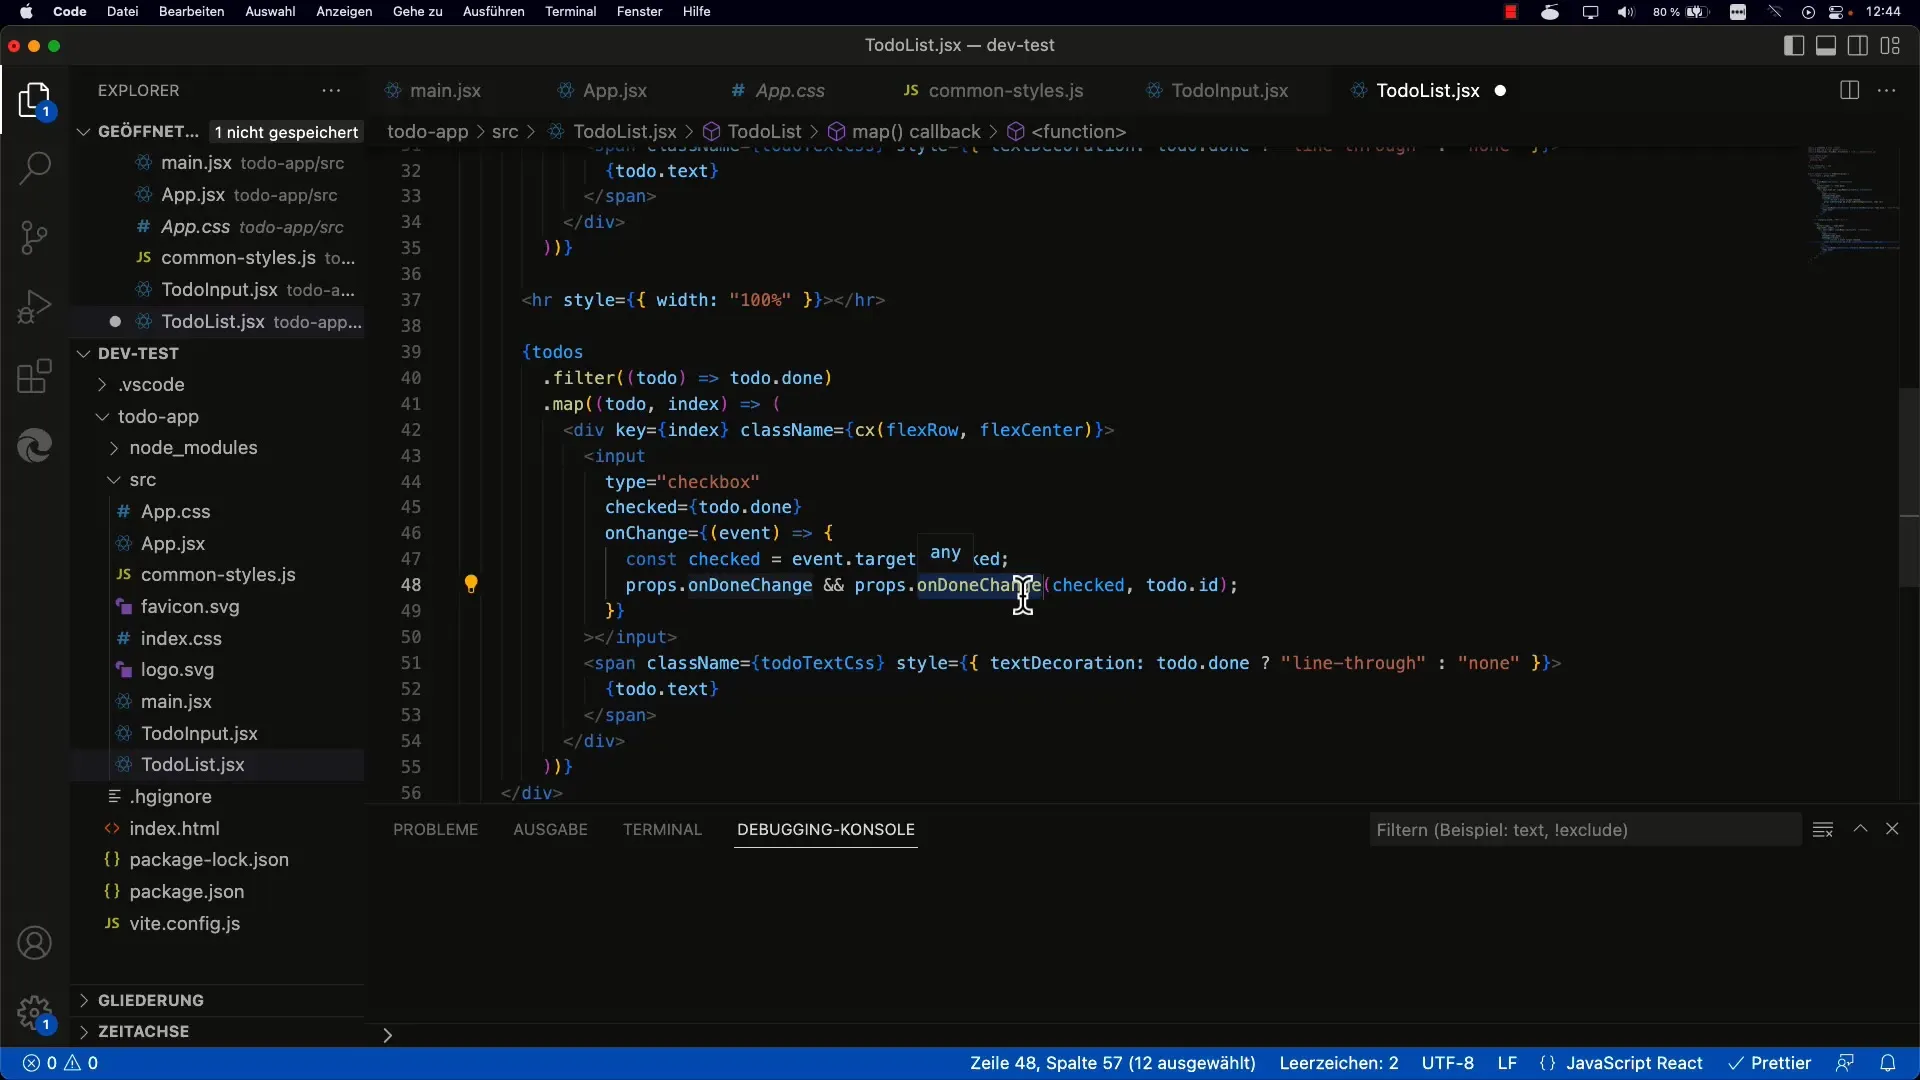1920x1080 pixels.
Task: Collapse the src folder
Action: coord(113,480)
